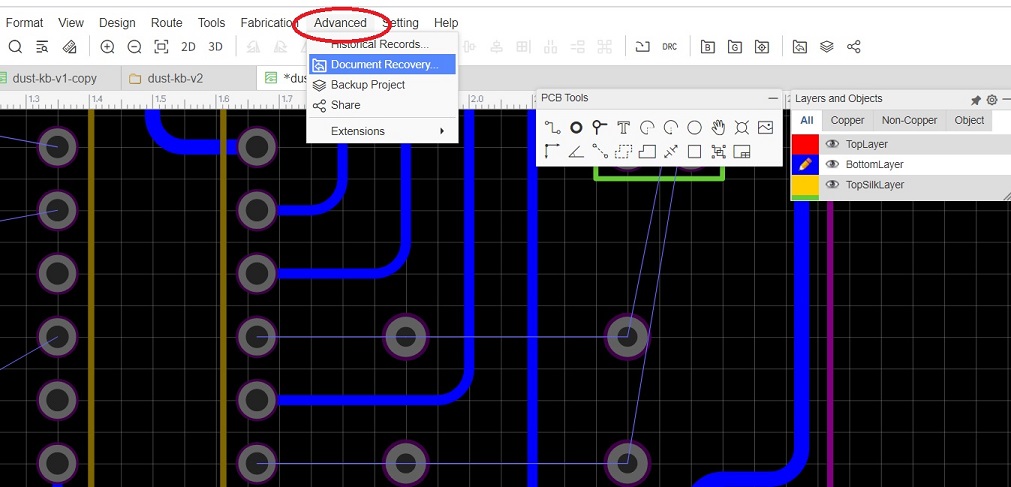1011x487 pixels.
Task: Show the Non-Copper layers tab
Action: pos(909,120)
